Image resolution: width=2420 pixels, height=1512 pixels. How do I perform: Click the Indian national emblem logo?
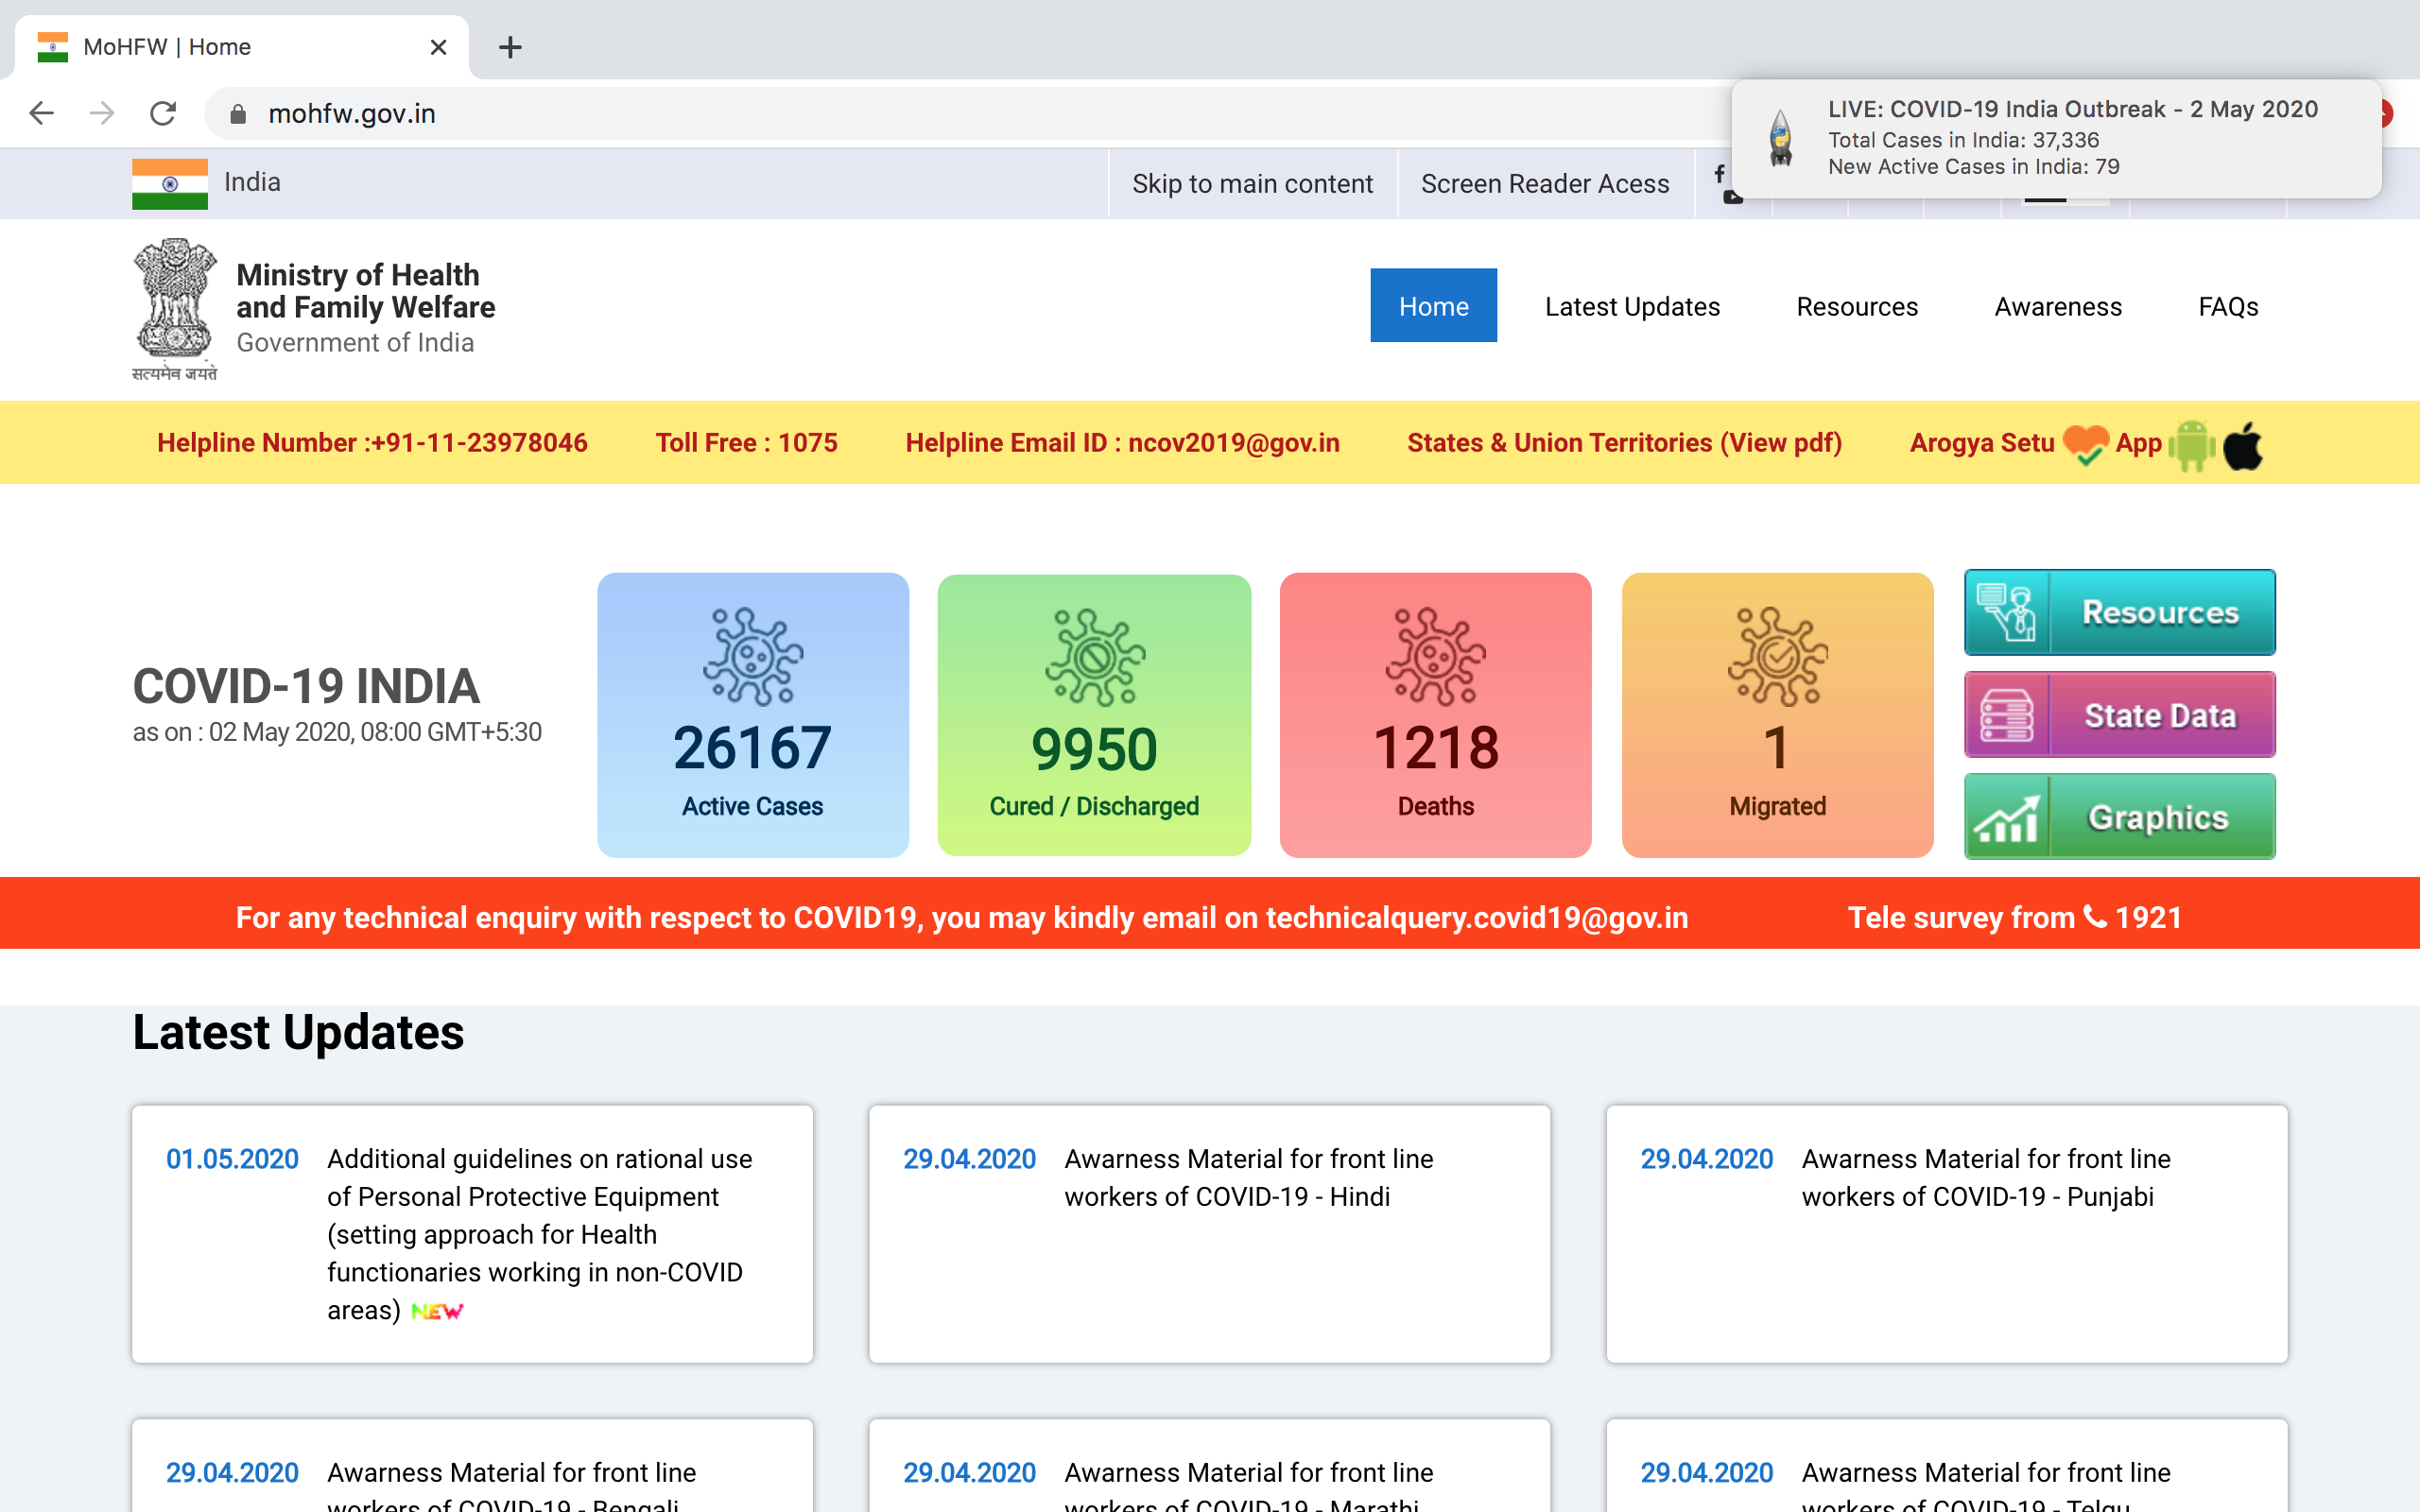(x=175, y=300)
